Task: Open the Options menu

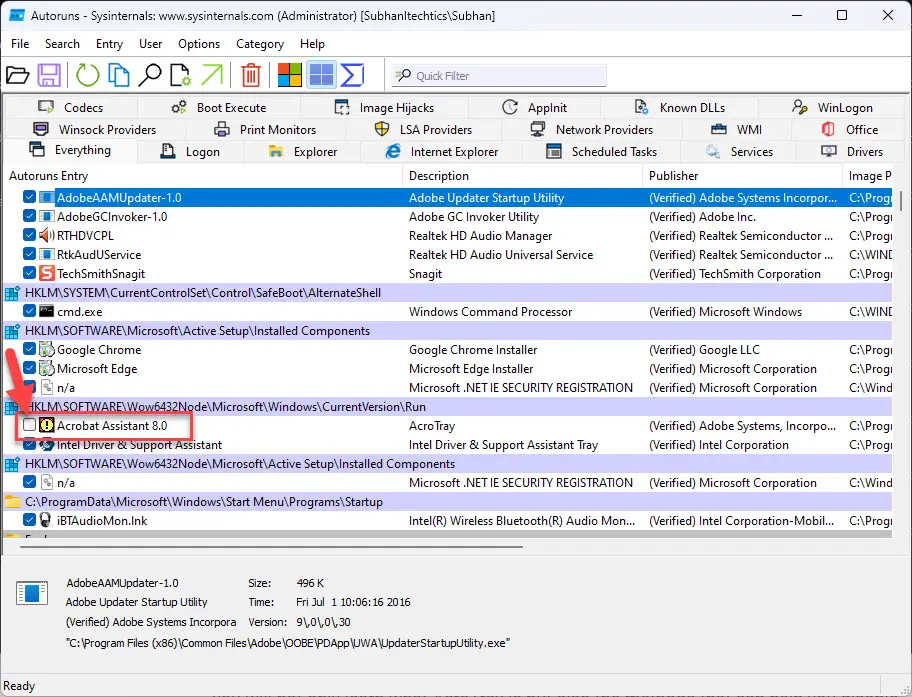Action: pos(198,44)
